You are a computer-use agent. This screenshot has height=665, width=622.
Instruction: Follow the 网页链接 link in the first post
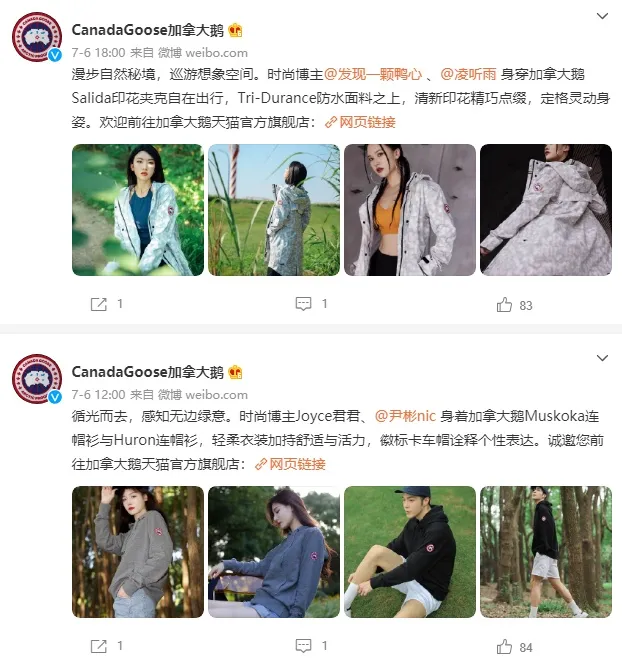pyautogui.click(x=360, y=122)
